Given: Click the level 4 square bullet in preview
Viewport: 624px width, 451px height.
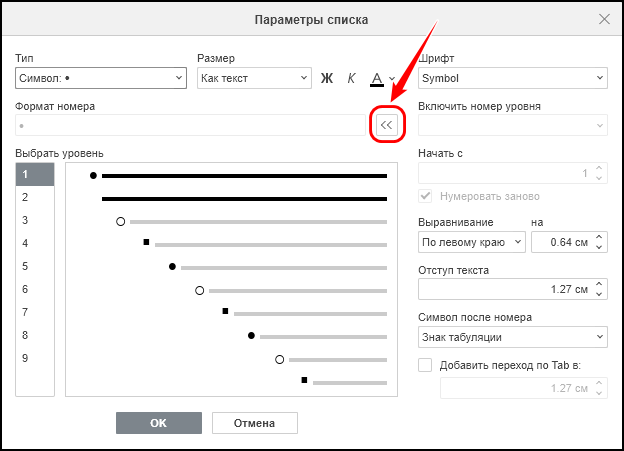Looking at the screenshot, I should pos(146,242).
